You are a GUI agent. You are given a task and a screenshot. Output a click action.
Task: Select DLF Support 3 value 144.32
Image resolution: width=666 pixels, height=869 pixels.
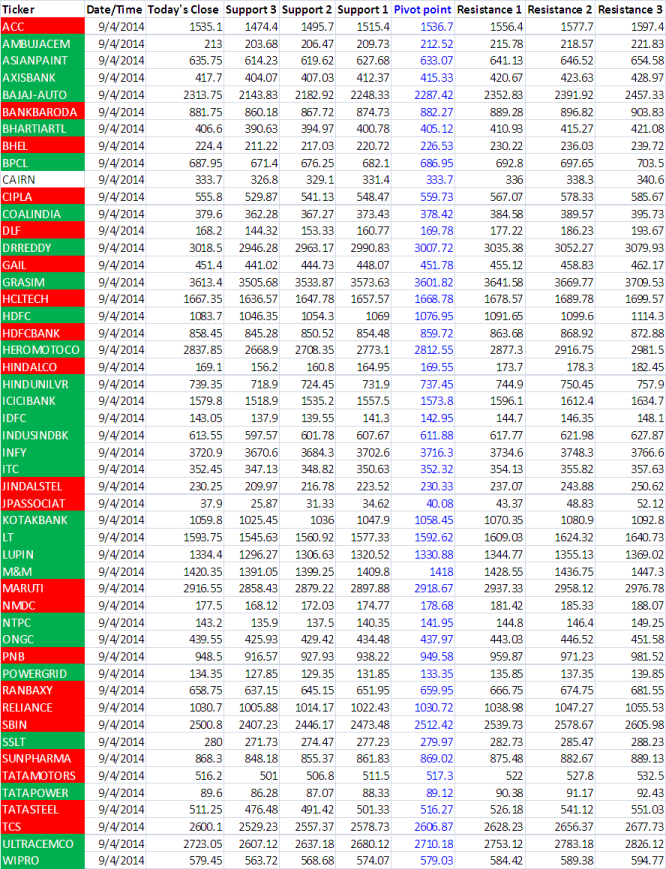point(261,231)
